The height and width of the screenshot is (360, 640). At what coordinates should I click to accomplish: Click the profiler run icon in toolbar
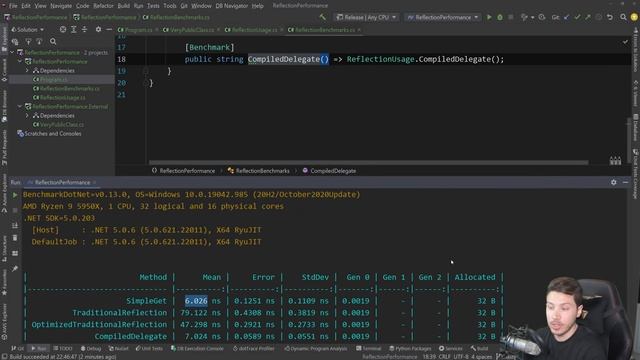[524, 17]
